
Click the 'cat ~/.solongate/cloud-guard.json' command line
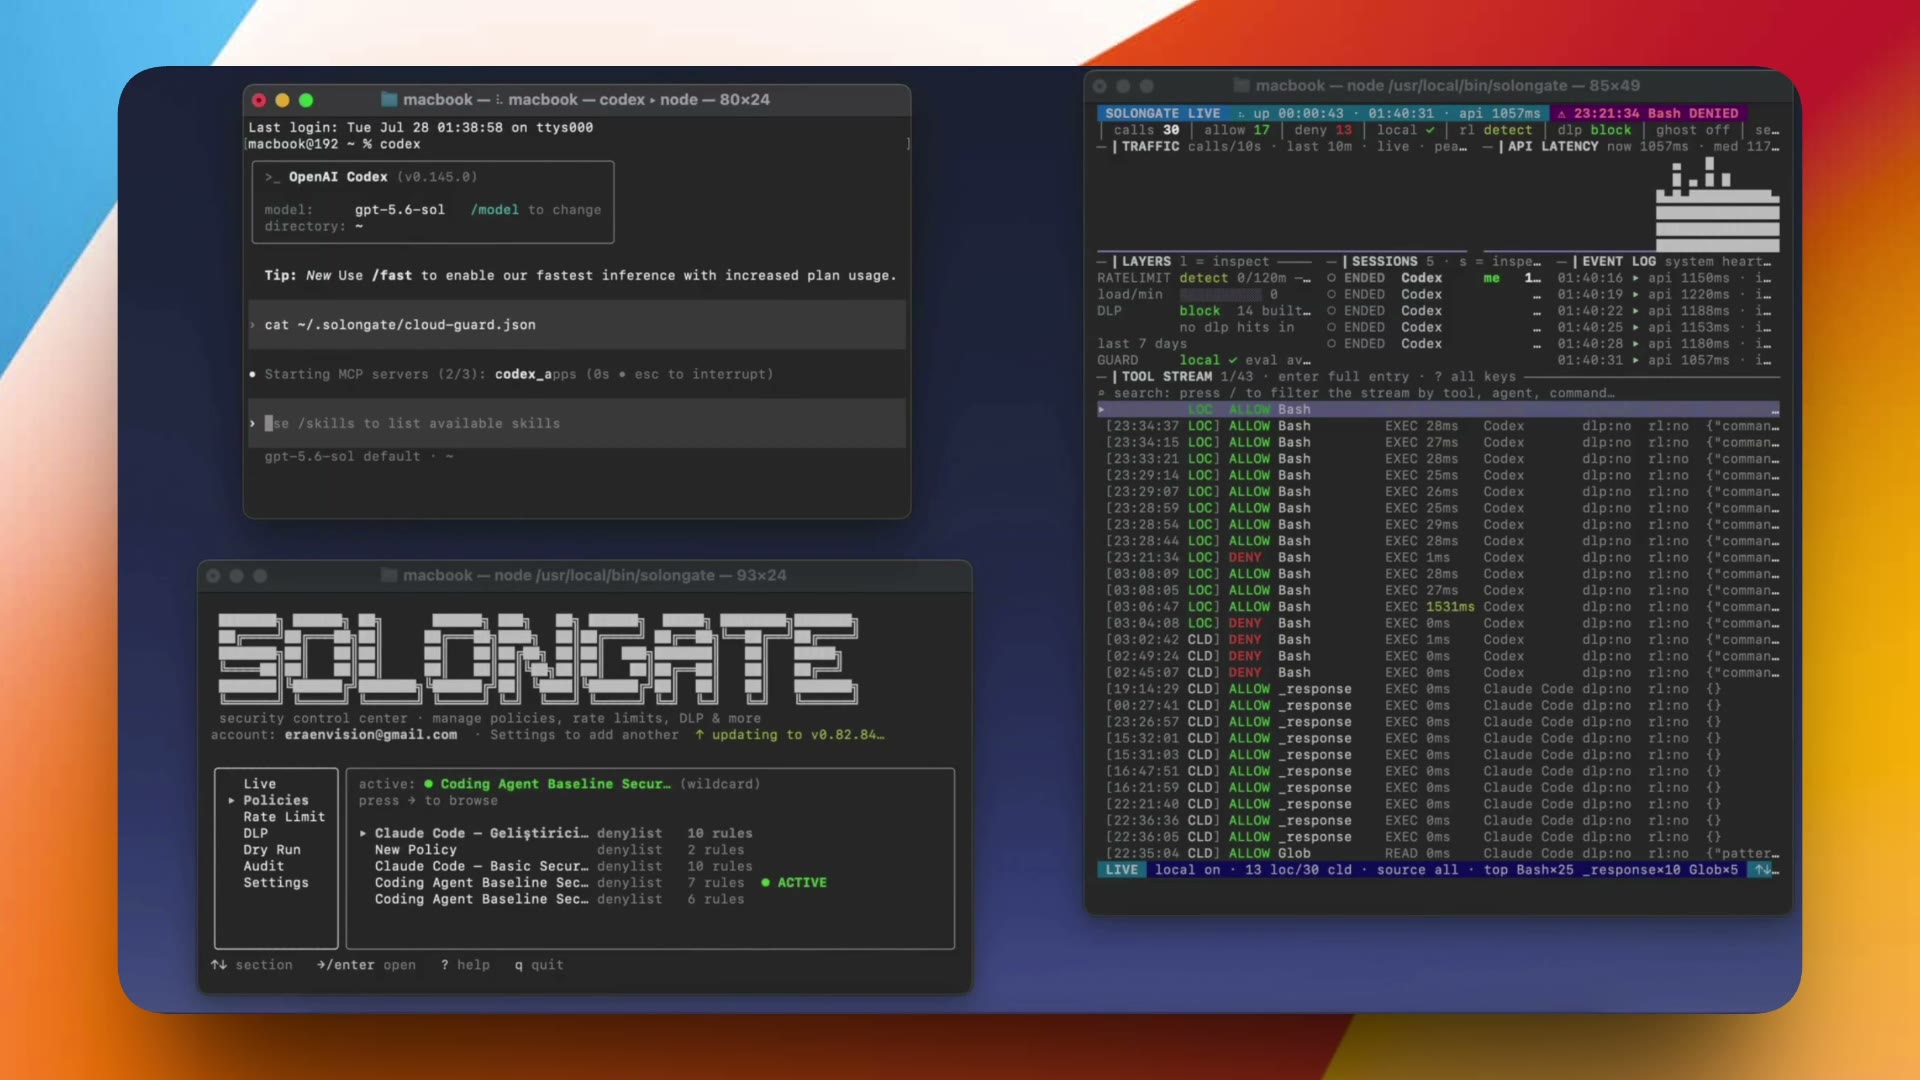400,325
